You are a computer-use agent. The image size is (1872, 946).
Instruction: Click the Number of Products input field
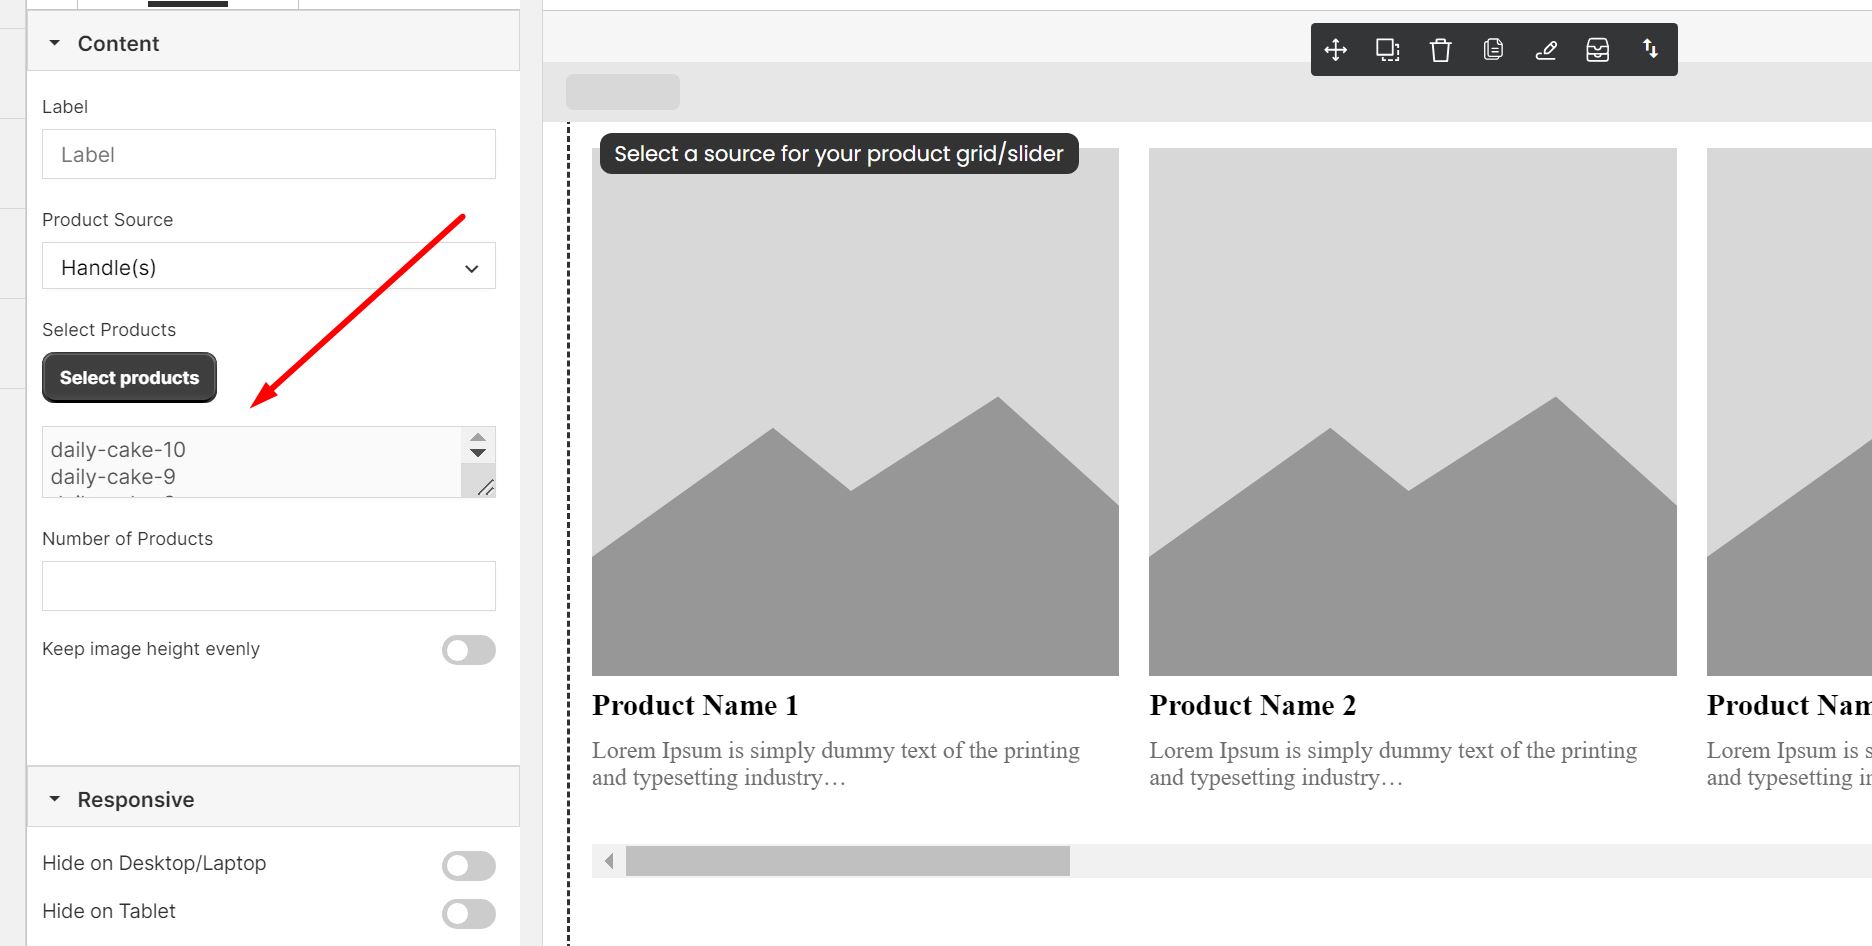tap(269, 586)
